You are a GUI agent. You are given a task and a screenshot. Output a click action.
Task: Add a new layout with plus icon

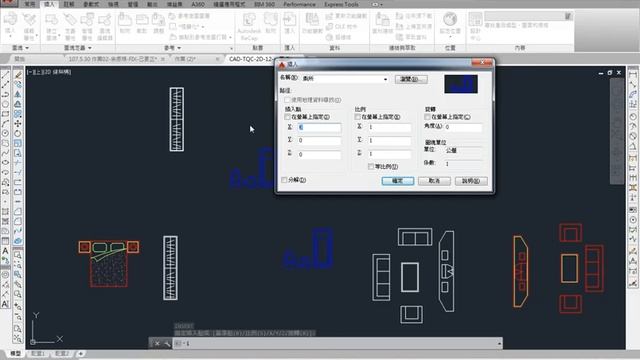(x=80, y=353)
